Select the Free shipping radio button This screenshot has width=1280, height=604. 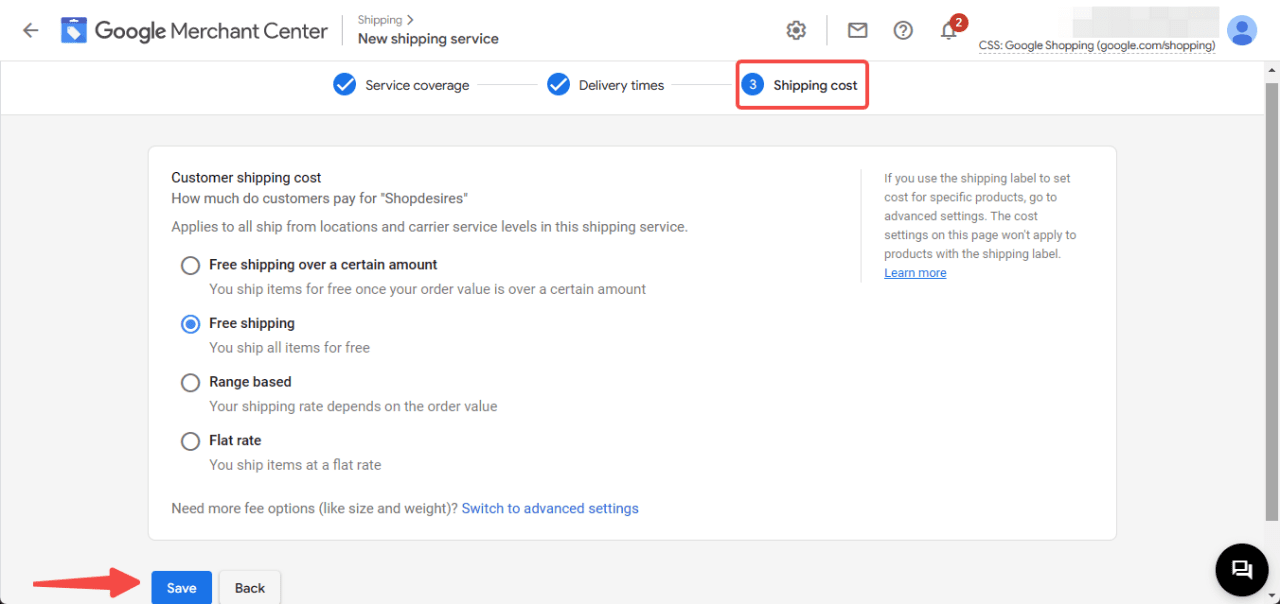click(x=190, y=324)
